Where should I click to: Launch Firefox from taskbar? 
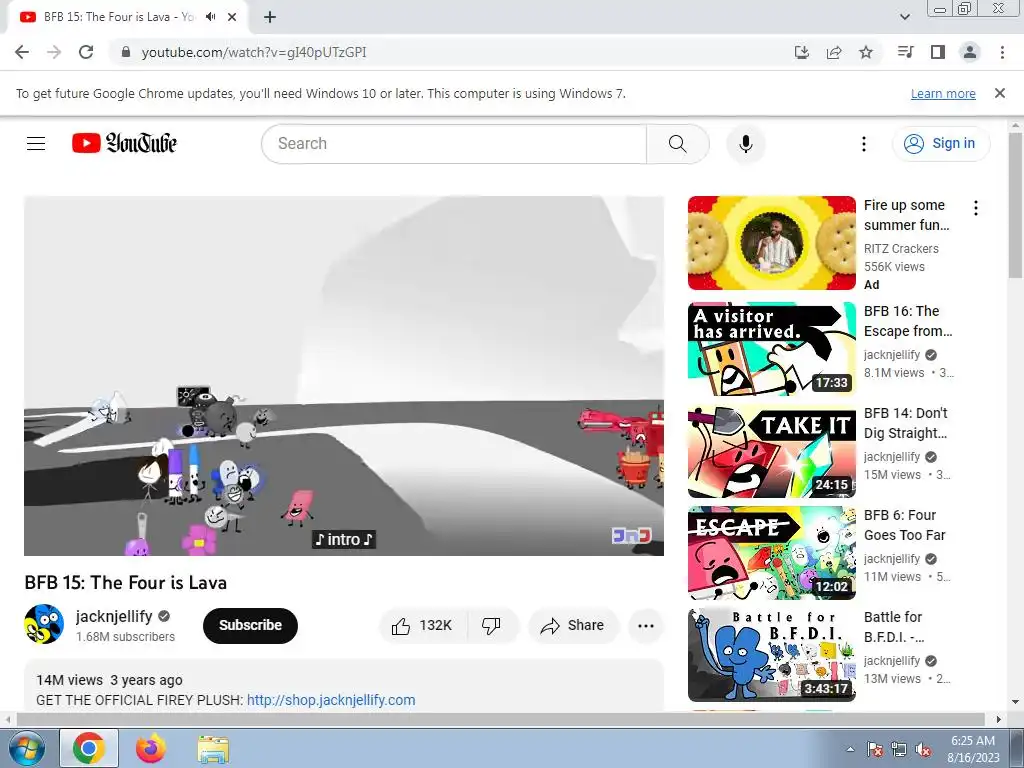coord(151,748)
